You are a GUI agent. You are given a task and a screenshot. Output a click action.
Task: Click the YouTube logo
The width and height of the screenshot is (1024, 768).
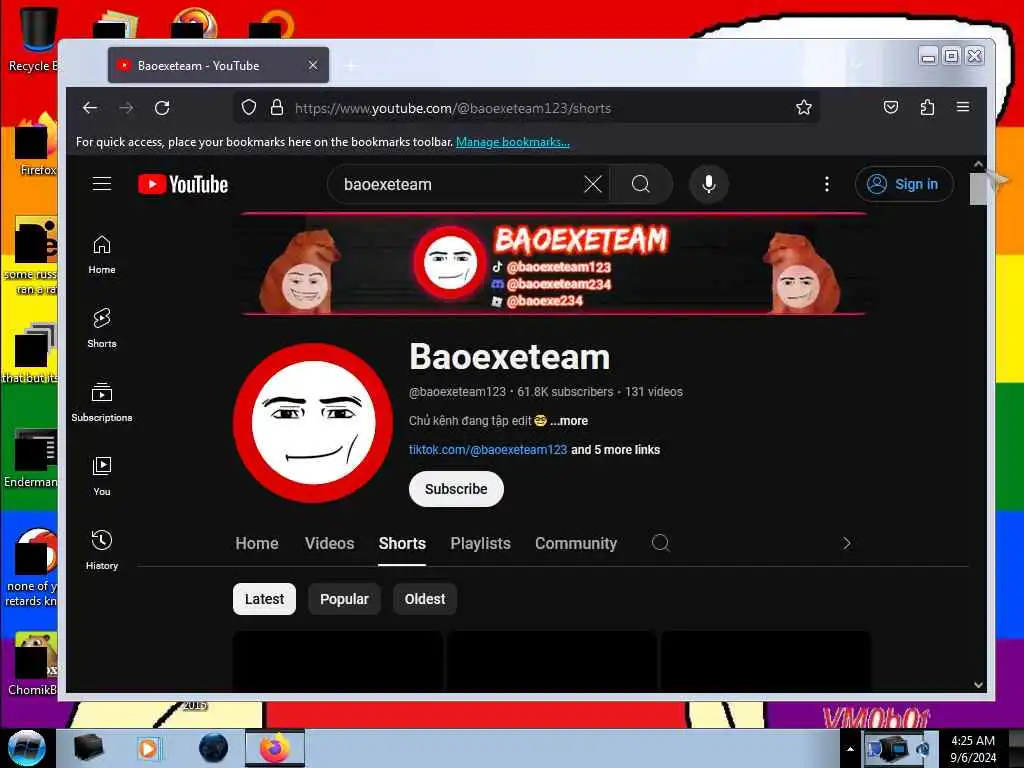tap(184, 184)
